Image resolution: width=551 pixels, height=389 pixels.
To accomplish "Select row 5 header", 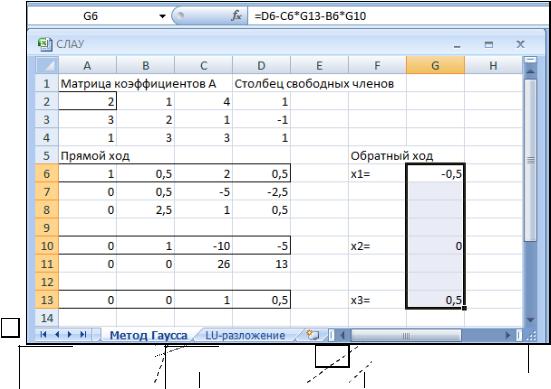I will [x=47, y=156].
